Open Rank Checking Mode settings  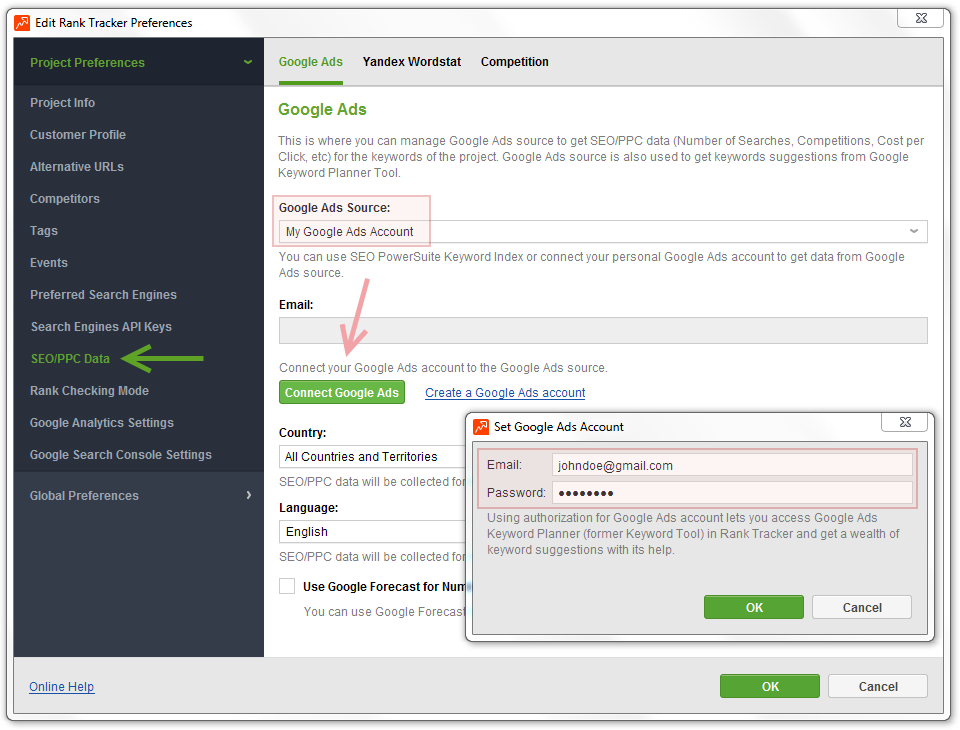pos(89,391)
